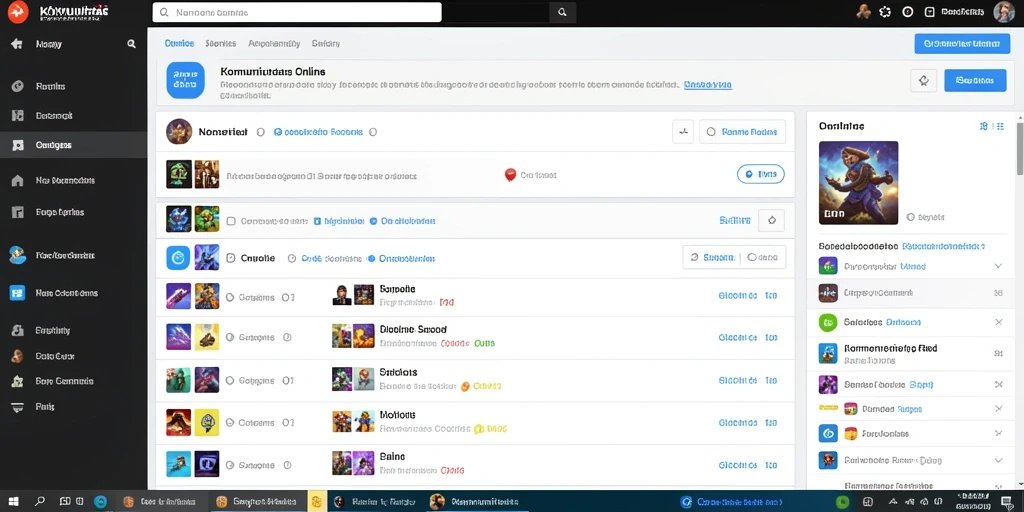Toggle the checkbox beside Cnrolle
1024x512 pixels.
pos(230,258)
